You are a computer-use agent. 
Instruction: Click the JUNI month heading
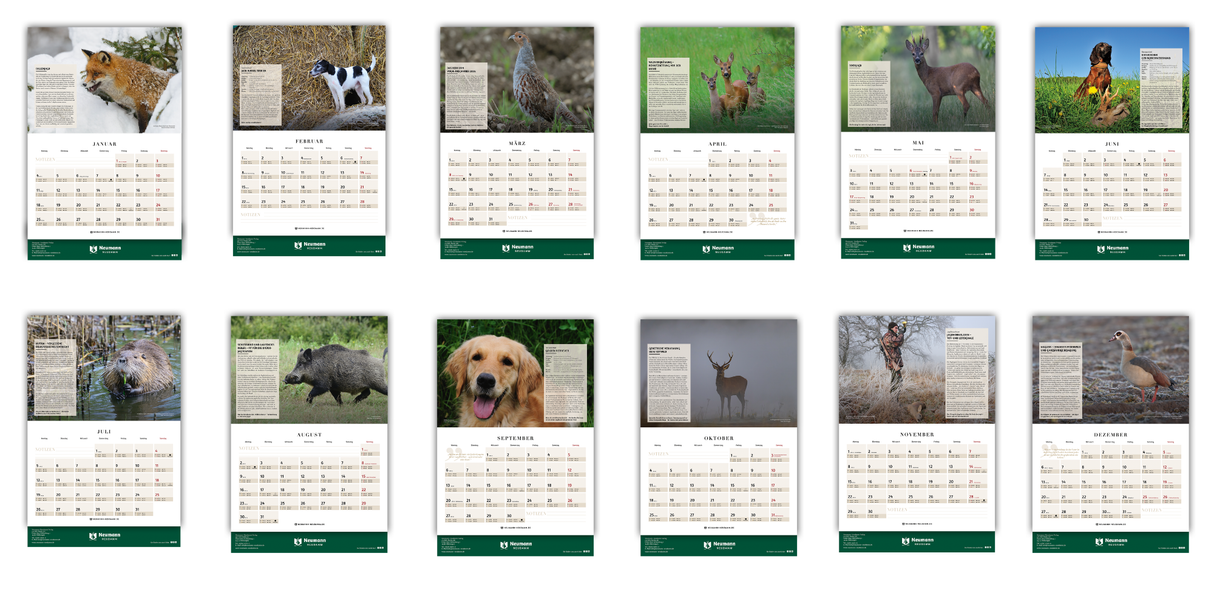pyautogui.click(x=1112, y=142)
